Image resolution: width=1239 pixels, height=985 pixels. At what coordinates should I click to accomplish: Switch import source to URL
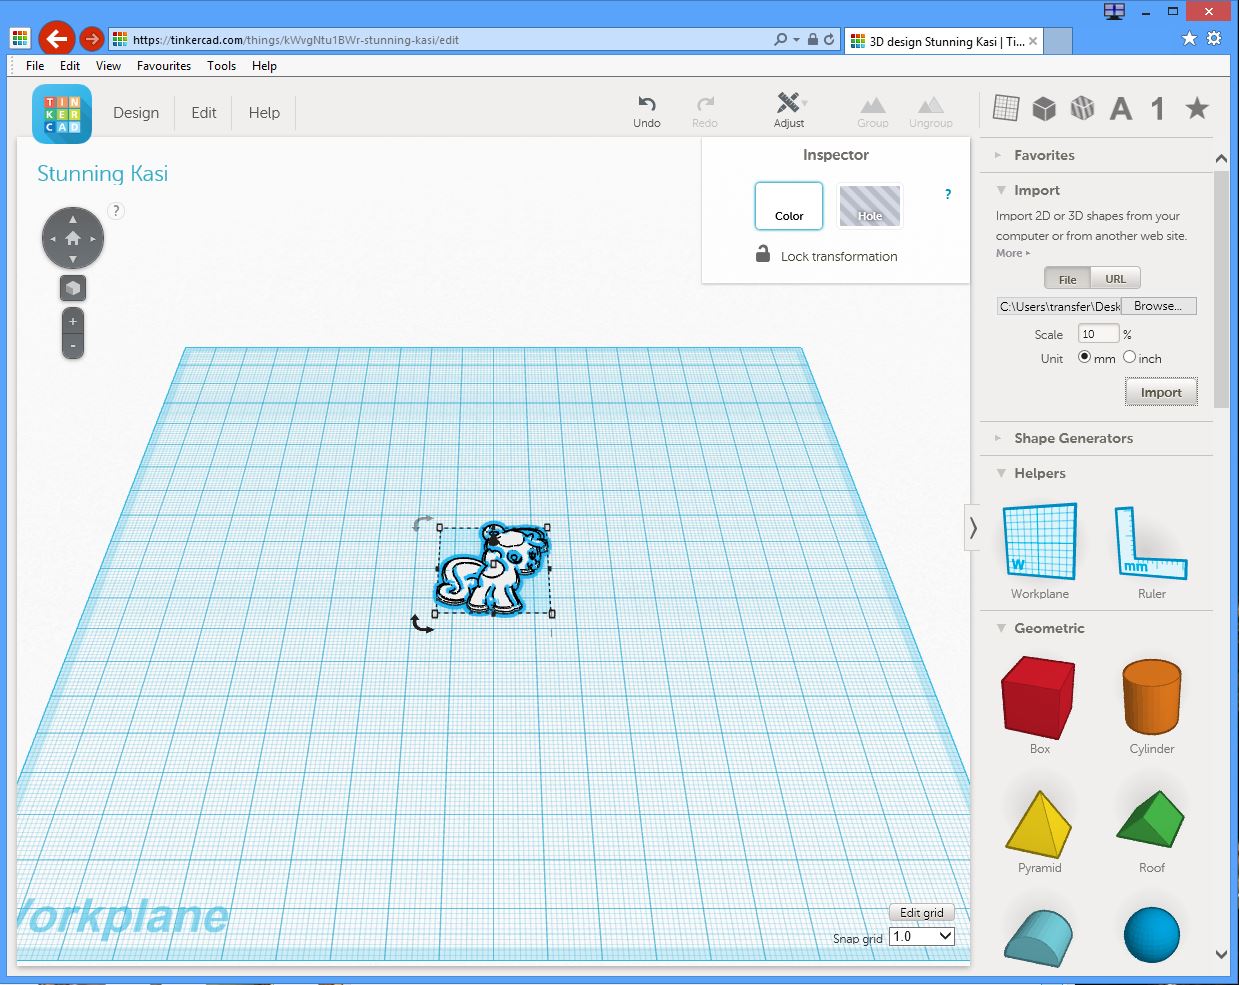coord(1115,279)
